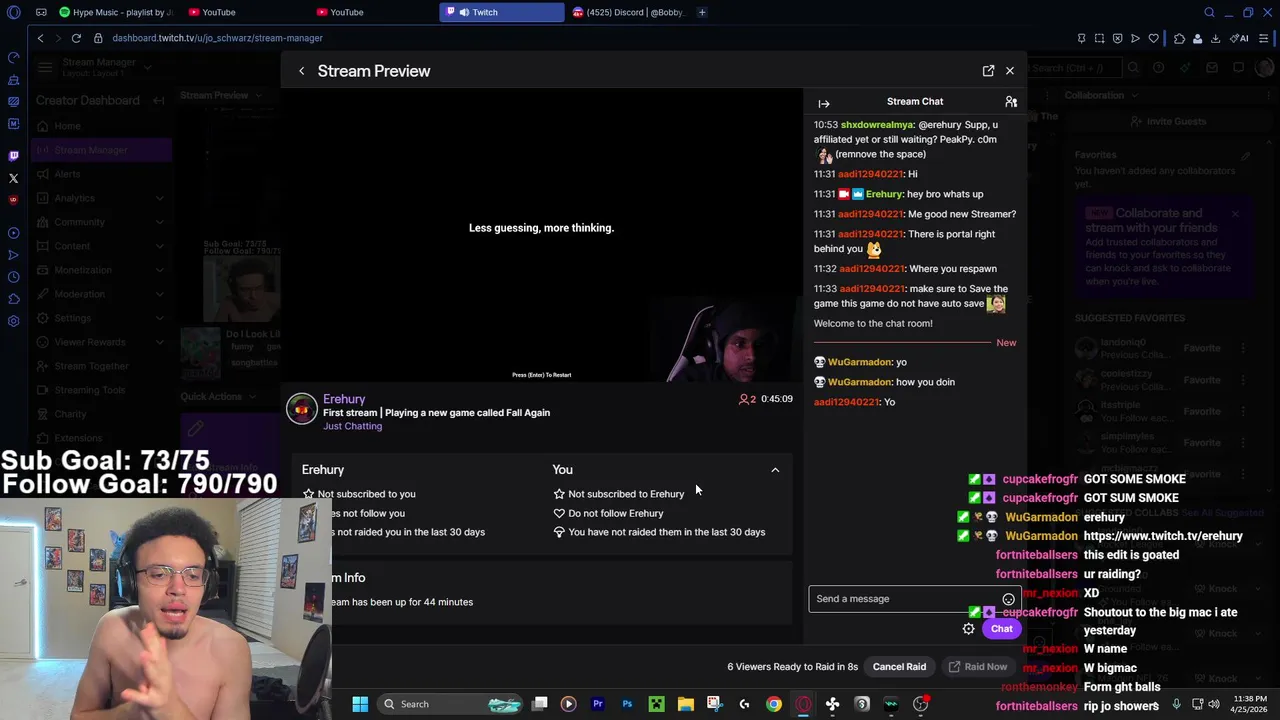This screenshot has width=1280, height=720.
Task: Click the Erehury stream preview video
Action: [x=541, y=236]
